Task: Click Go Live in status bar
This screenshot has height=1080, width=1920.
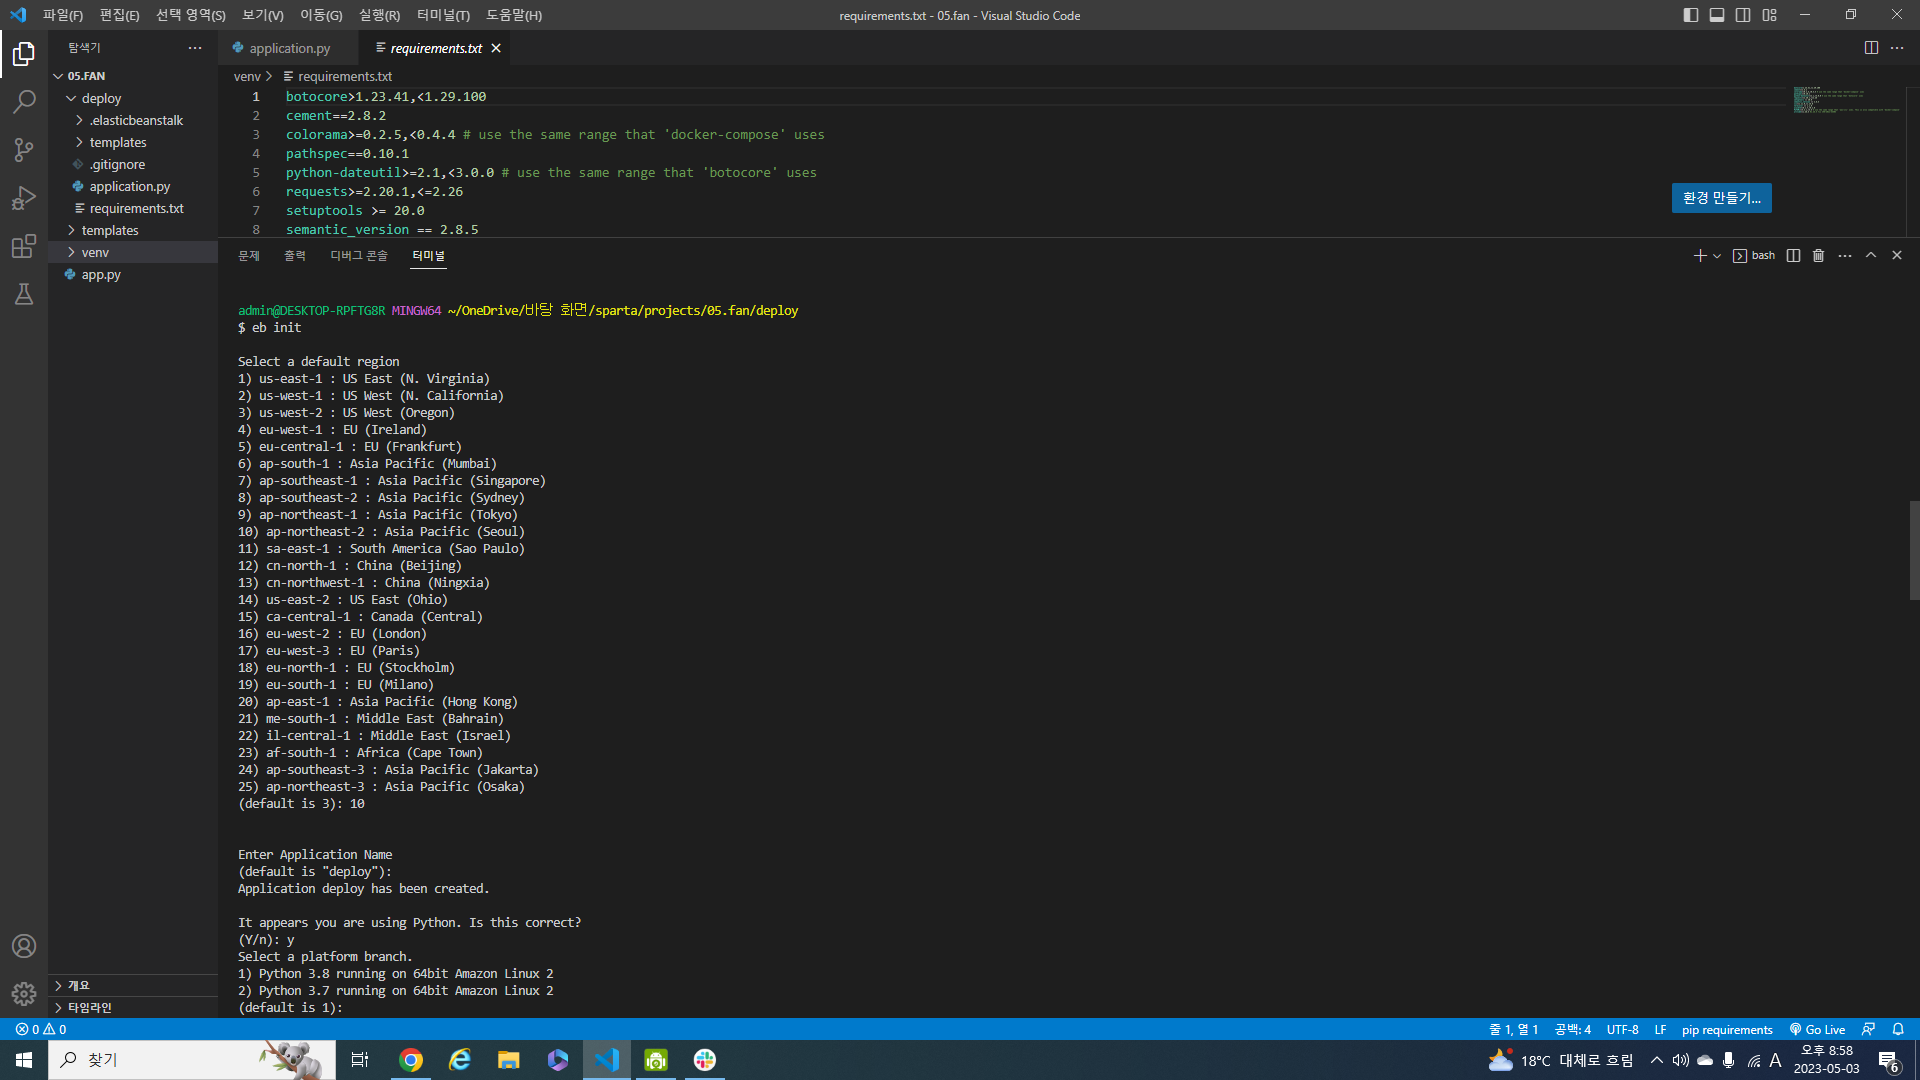Action: (1817, 1029)
